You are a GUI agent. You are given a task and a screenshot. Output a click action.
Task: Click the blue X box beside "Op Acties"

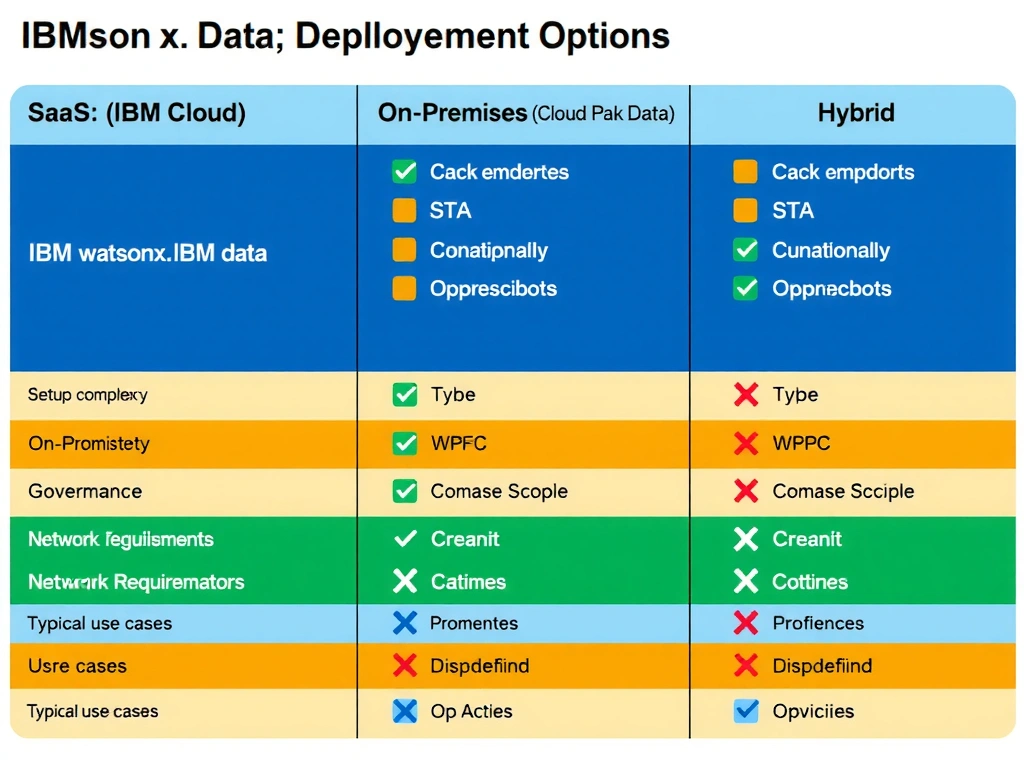pyautogui.click(x=405, y=711)
